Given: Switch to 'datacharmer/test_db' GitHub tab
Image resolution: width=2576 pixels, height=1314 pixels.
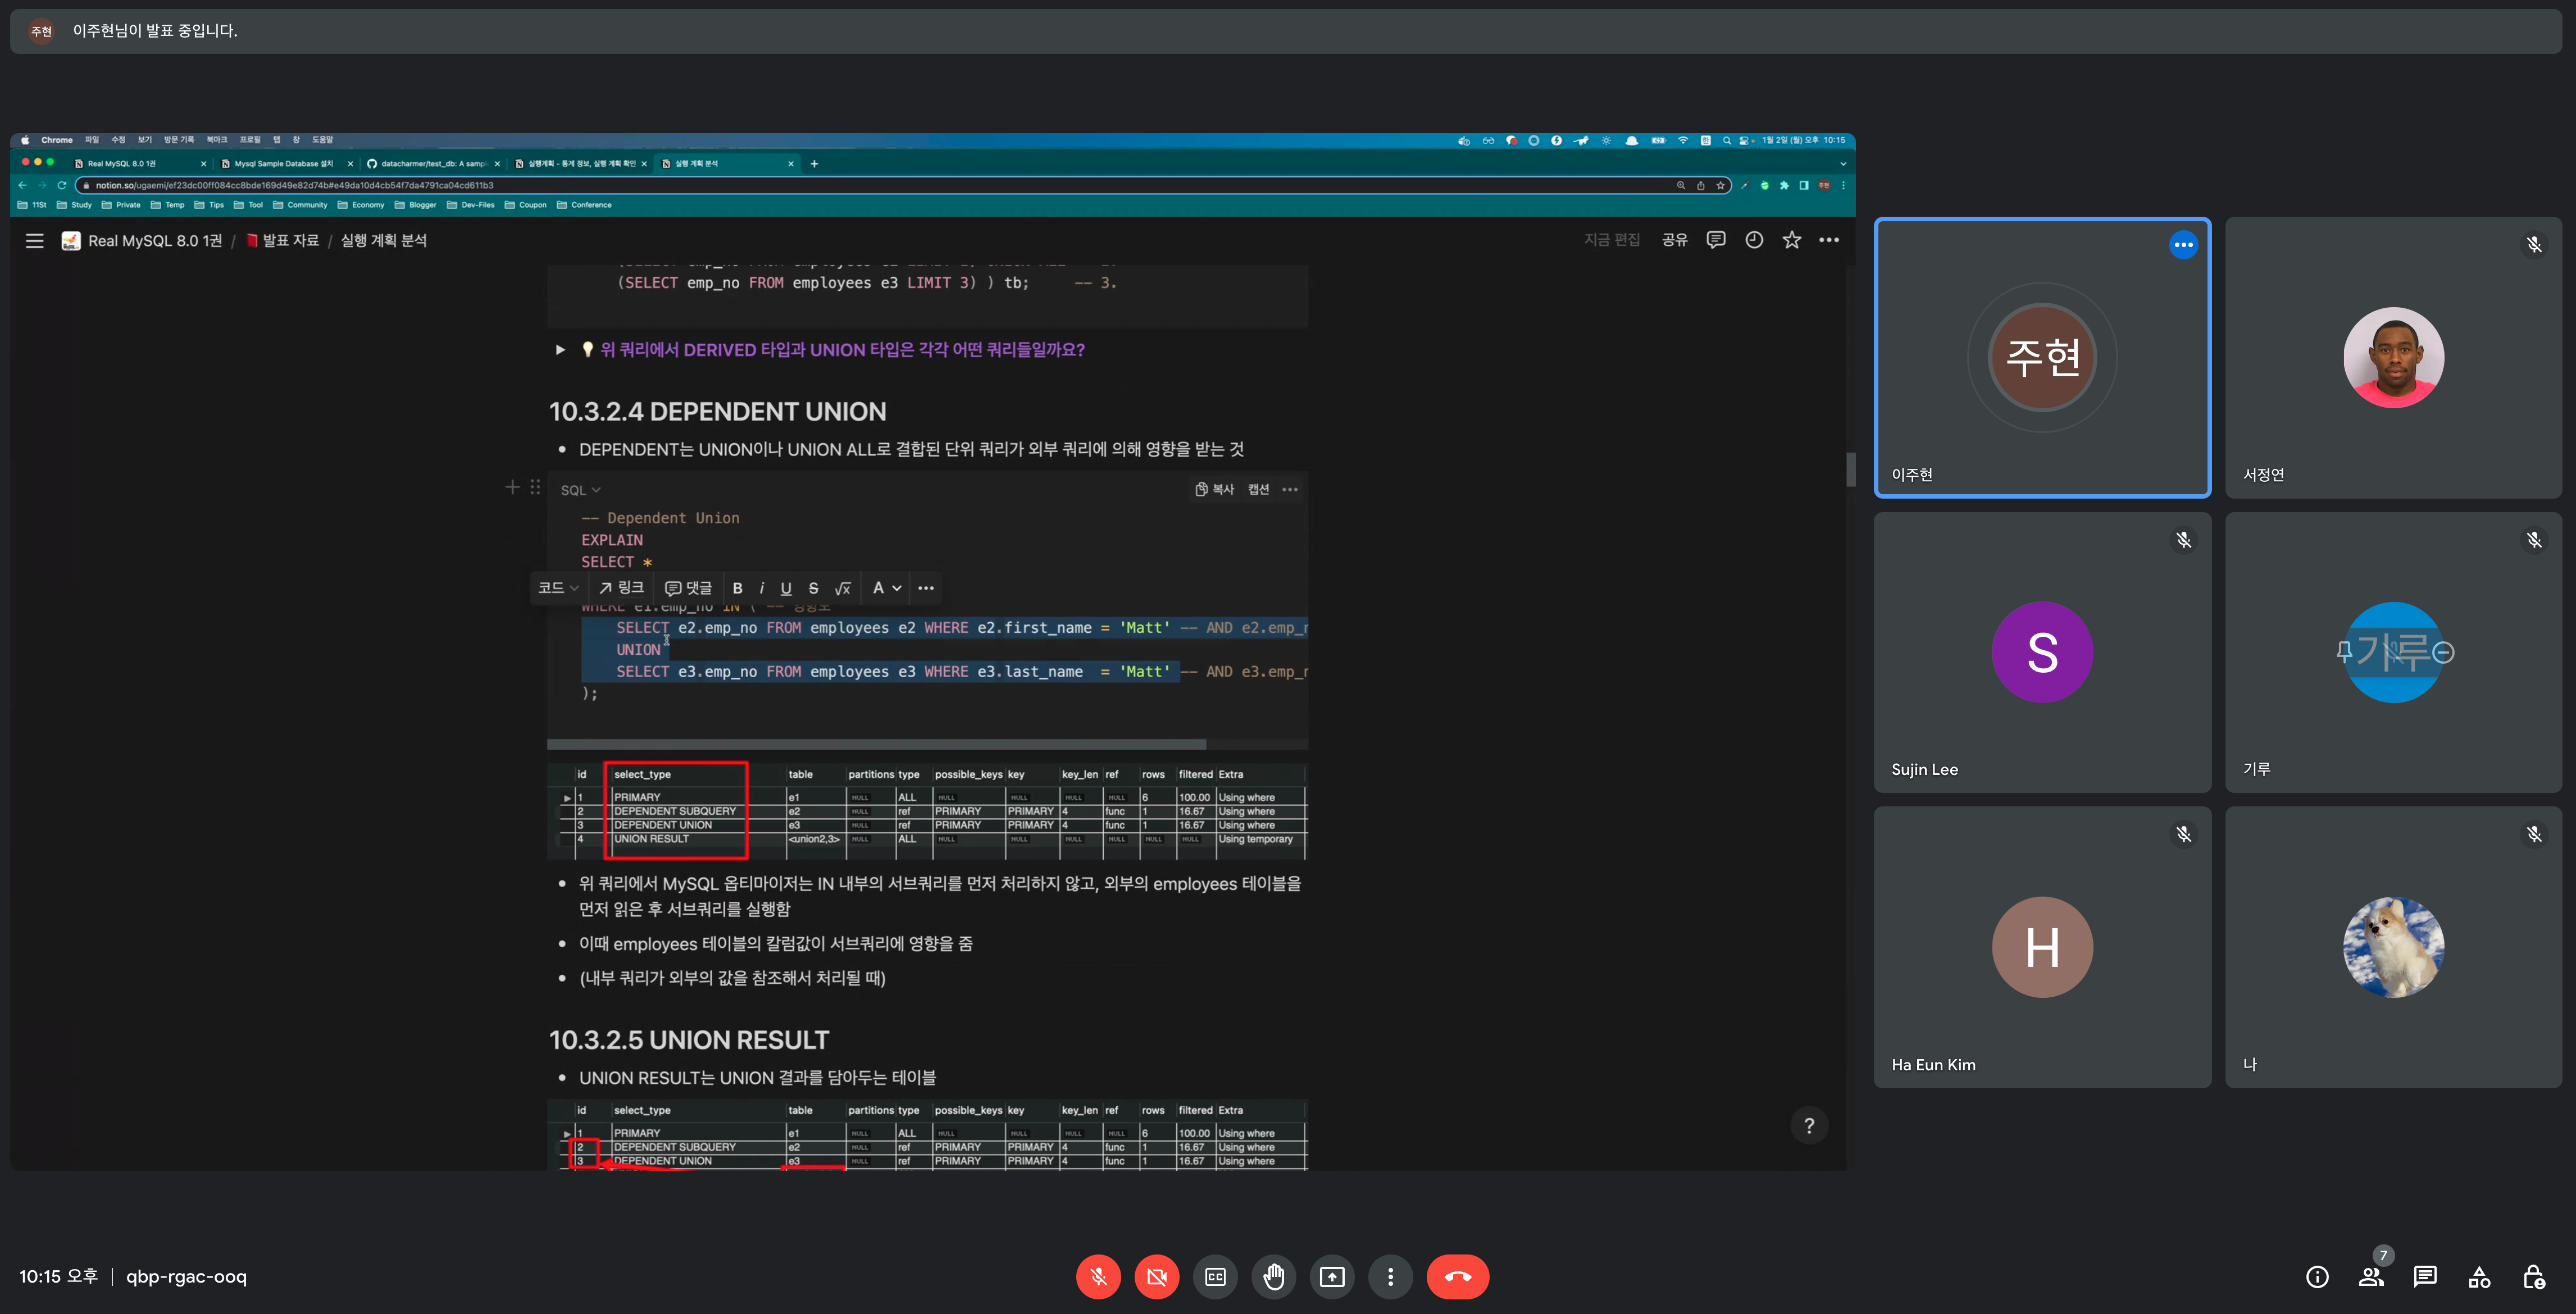Looking at the screenshot, I should click(x=433, y=163).
